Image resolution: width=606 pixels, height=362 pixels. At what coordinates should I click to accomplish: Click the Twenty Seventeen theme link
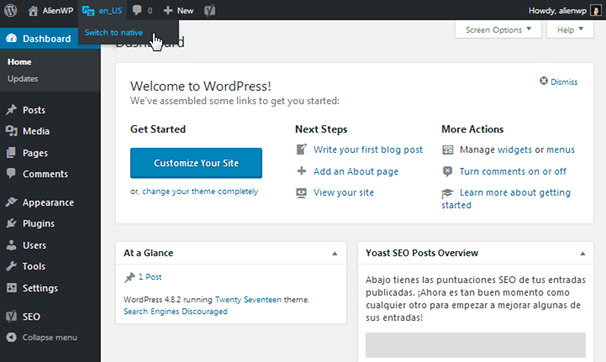pyautogui.click(x=248, y=299)
